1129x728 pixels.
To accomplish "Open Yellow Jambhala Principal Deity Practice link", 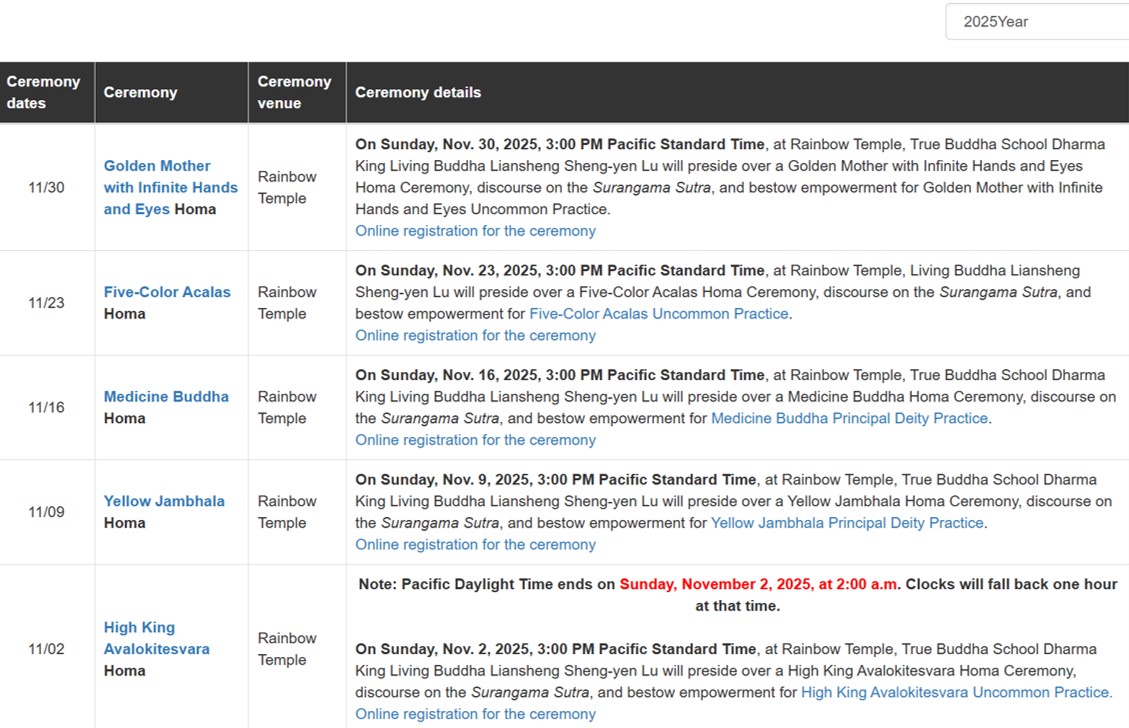I will click(847, 523).
